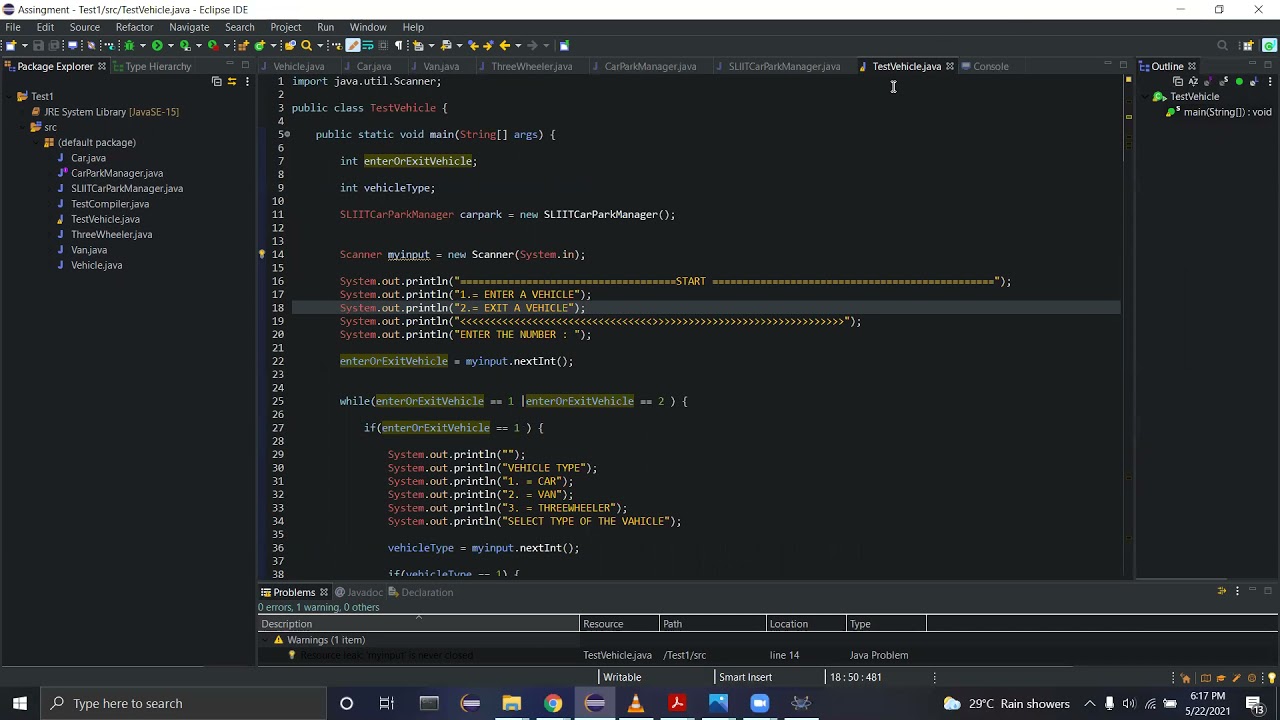
Task: Toggle Link with Editor in Package Explorer
Action: pos(231,81)
